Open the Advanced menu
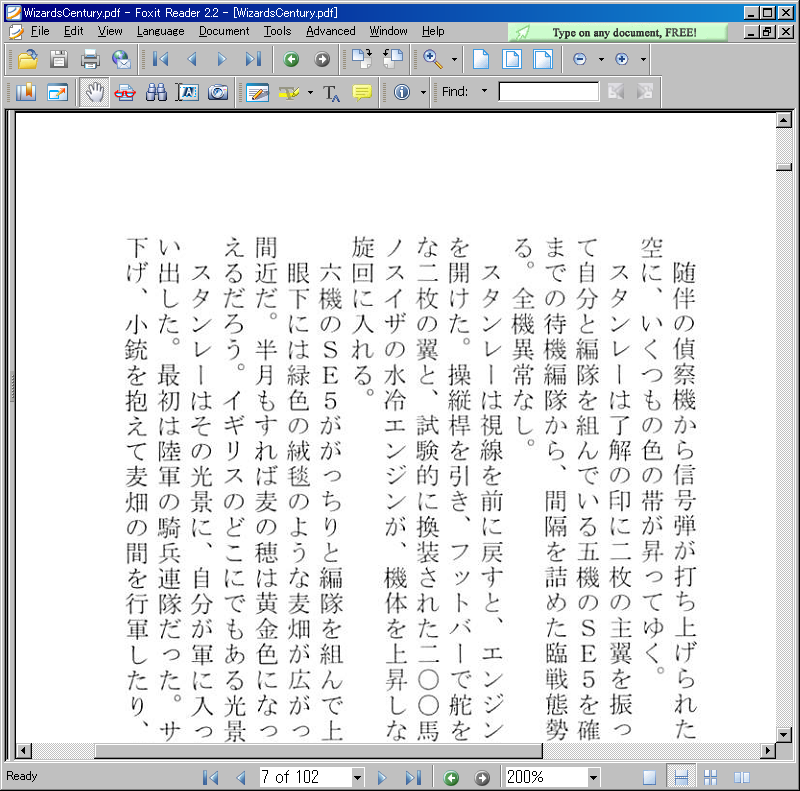 [x=331, y=31]
